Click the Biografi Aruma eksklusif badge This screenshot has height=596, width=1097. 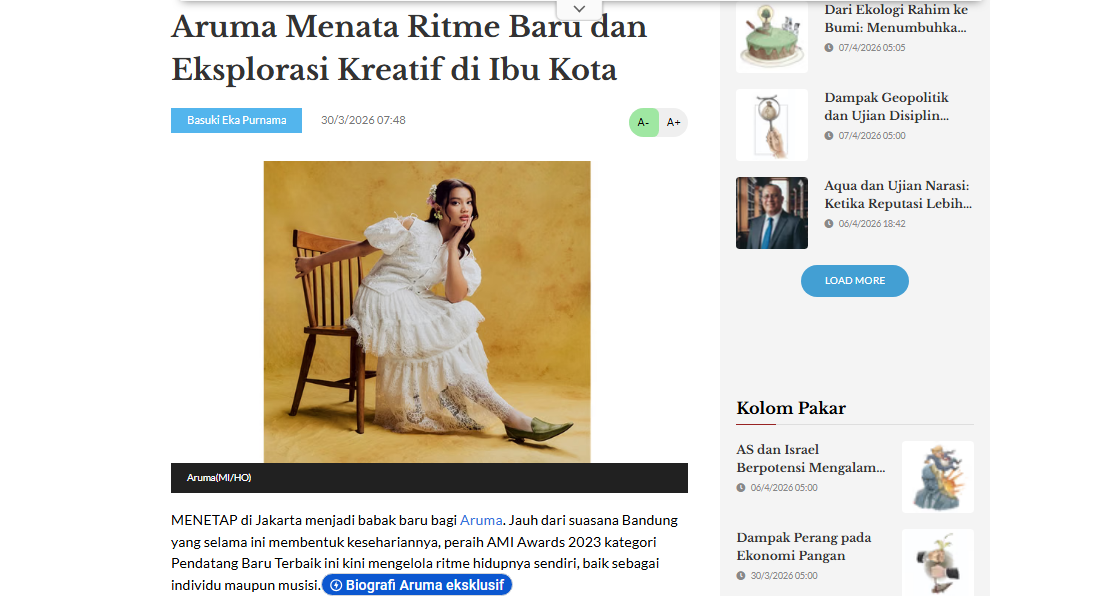pyautogui.click(x=417, y=585)
